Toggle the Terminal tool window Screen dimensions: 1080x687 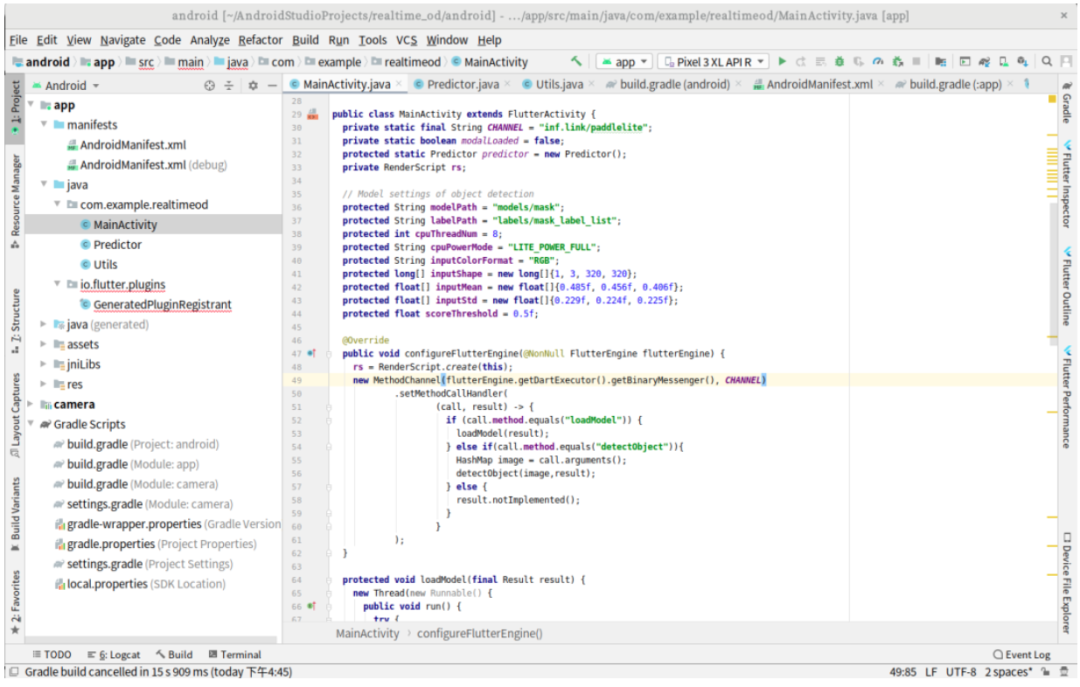point(234,654)
